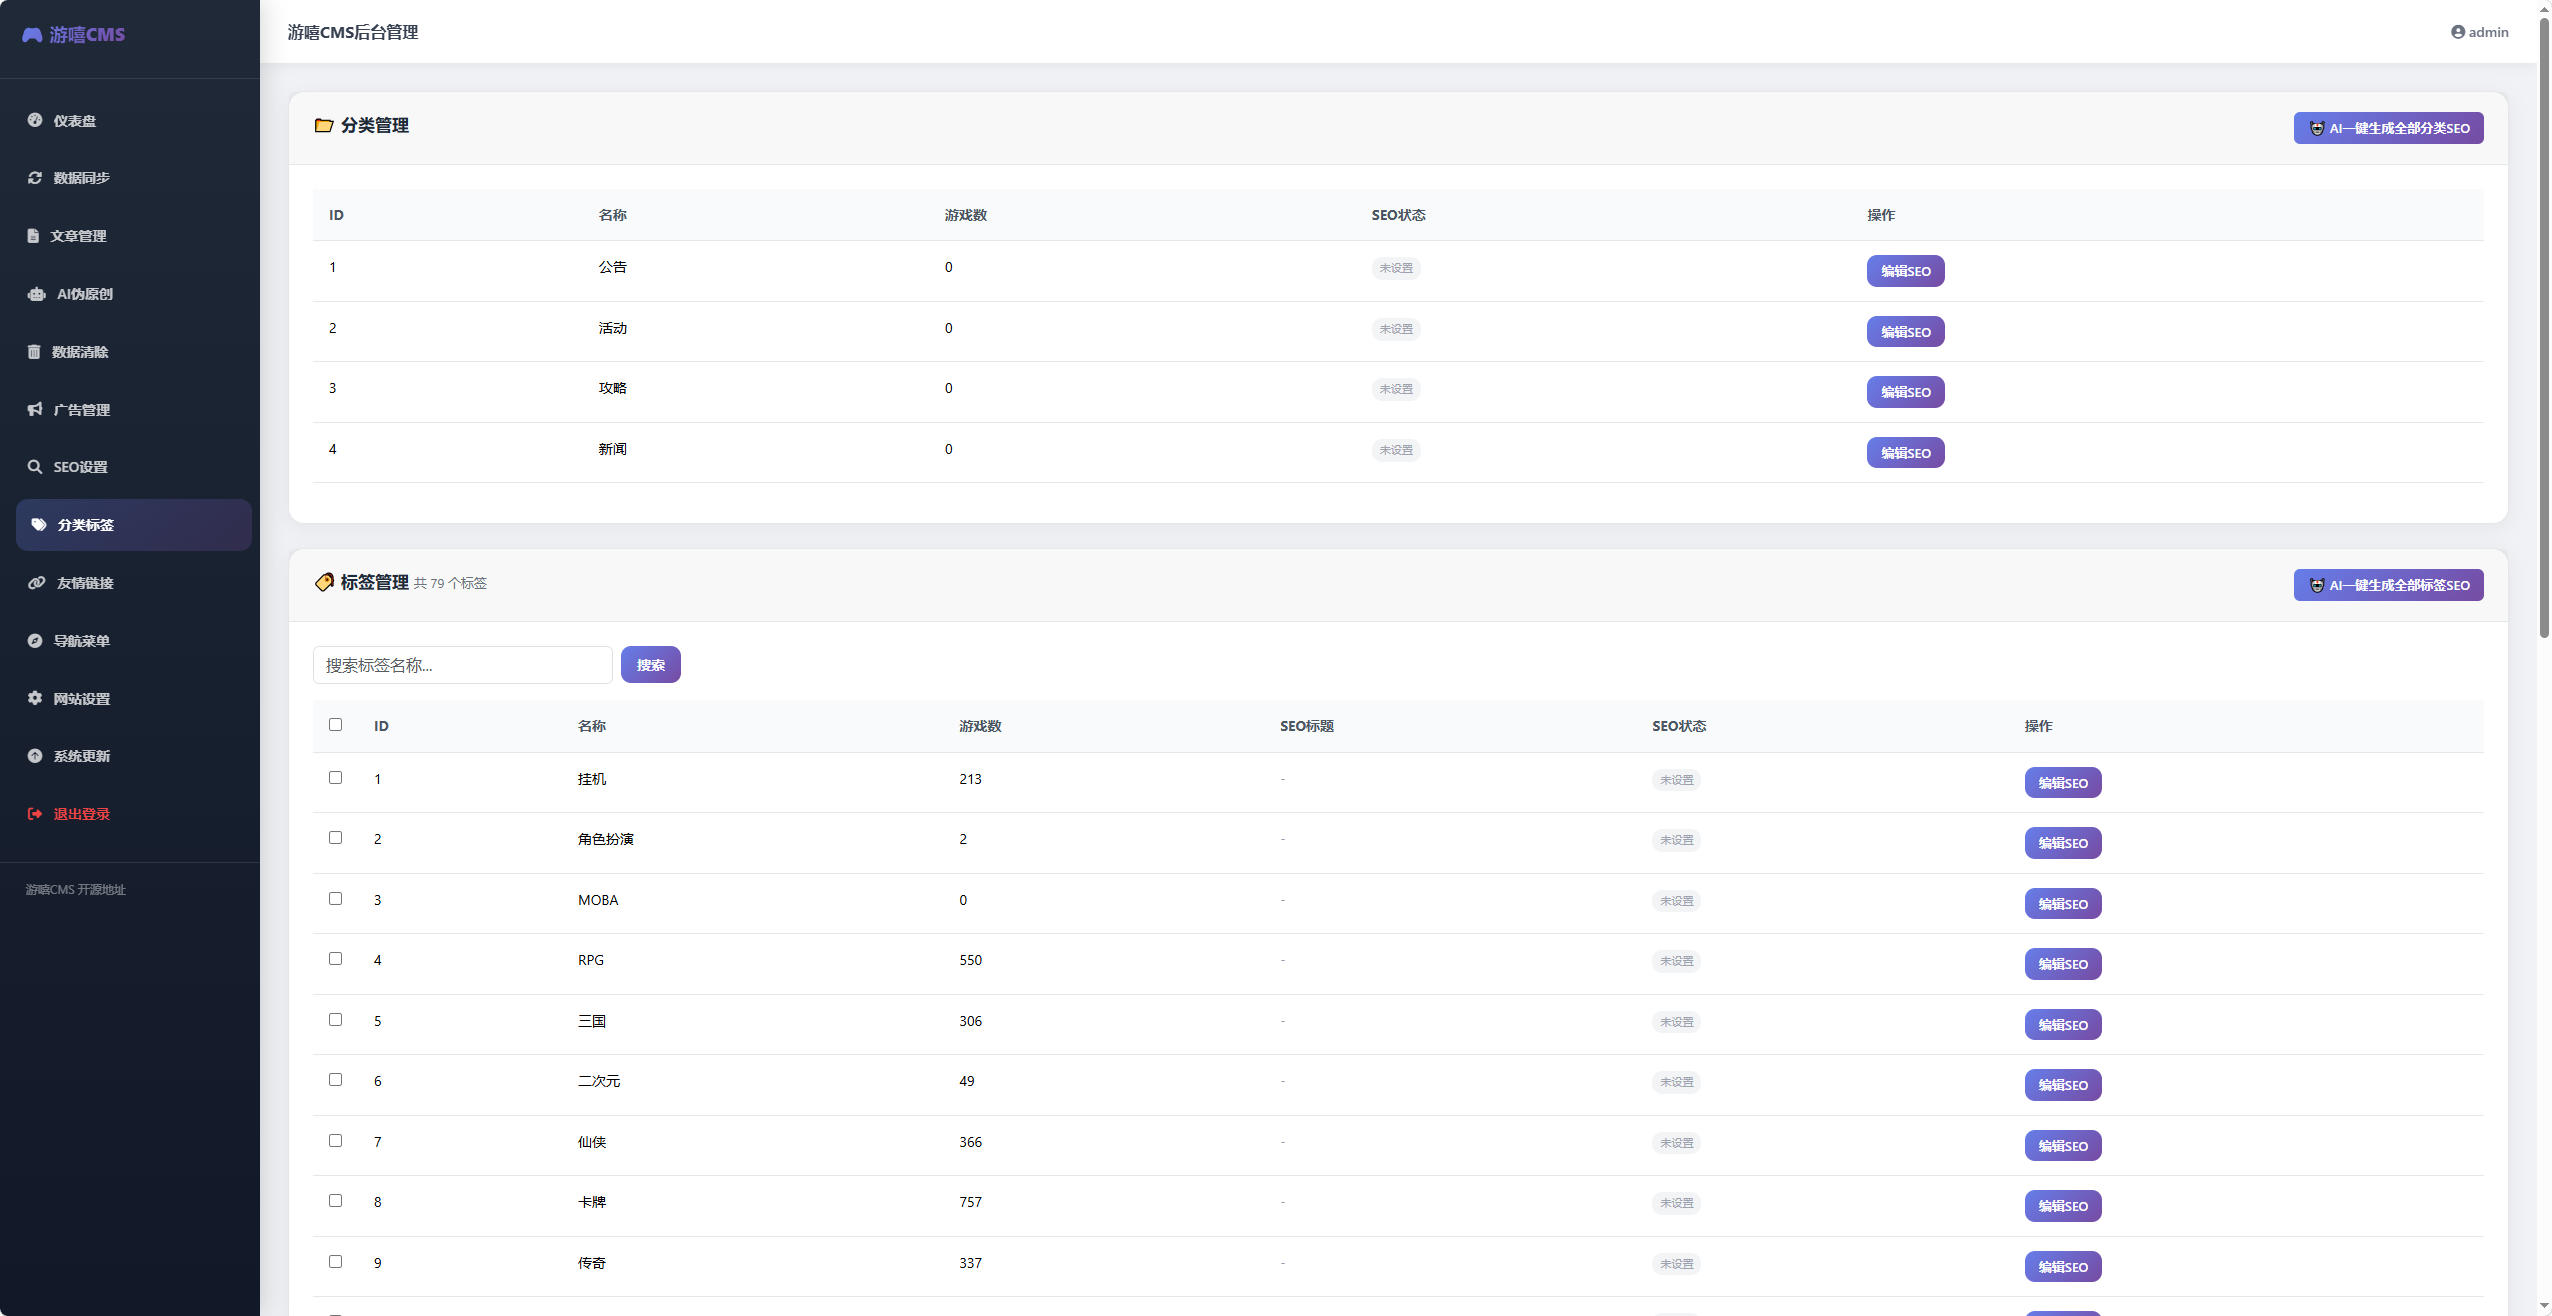Toggle the select-all checkbox in tag table header
The image size is (2552, 1316).
click(335, 724)
